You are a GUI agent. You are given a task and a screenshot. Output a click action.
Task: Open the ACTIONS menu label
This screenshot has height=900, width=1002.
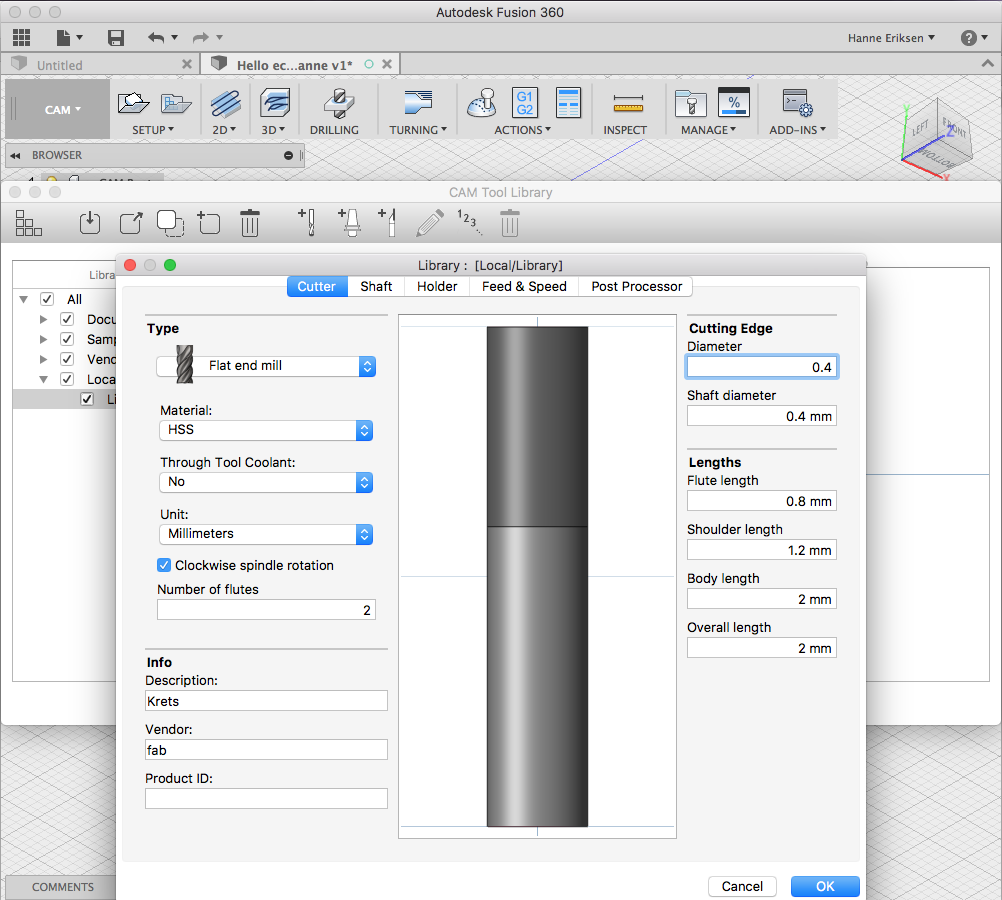pyautogui.click(x=522, y=130)
